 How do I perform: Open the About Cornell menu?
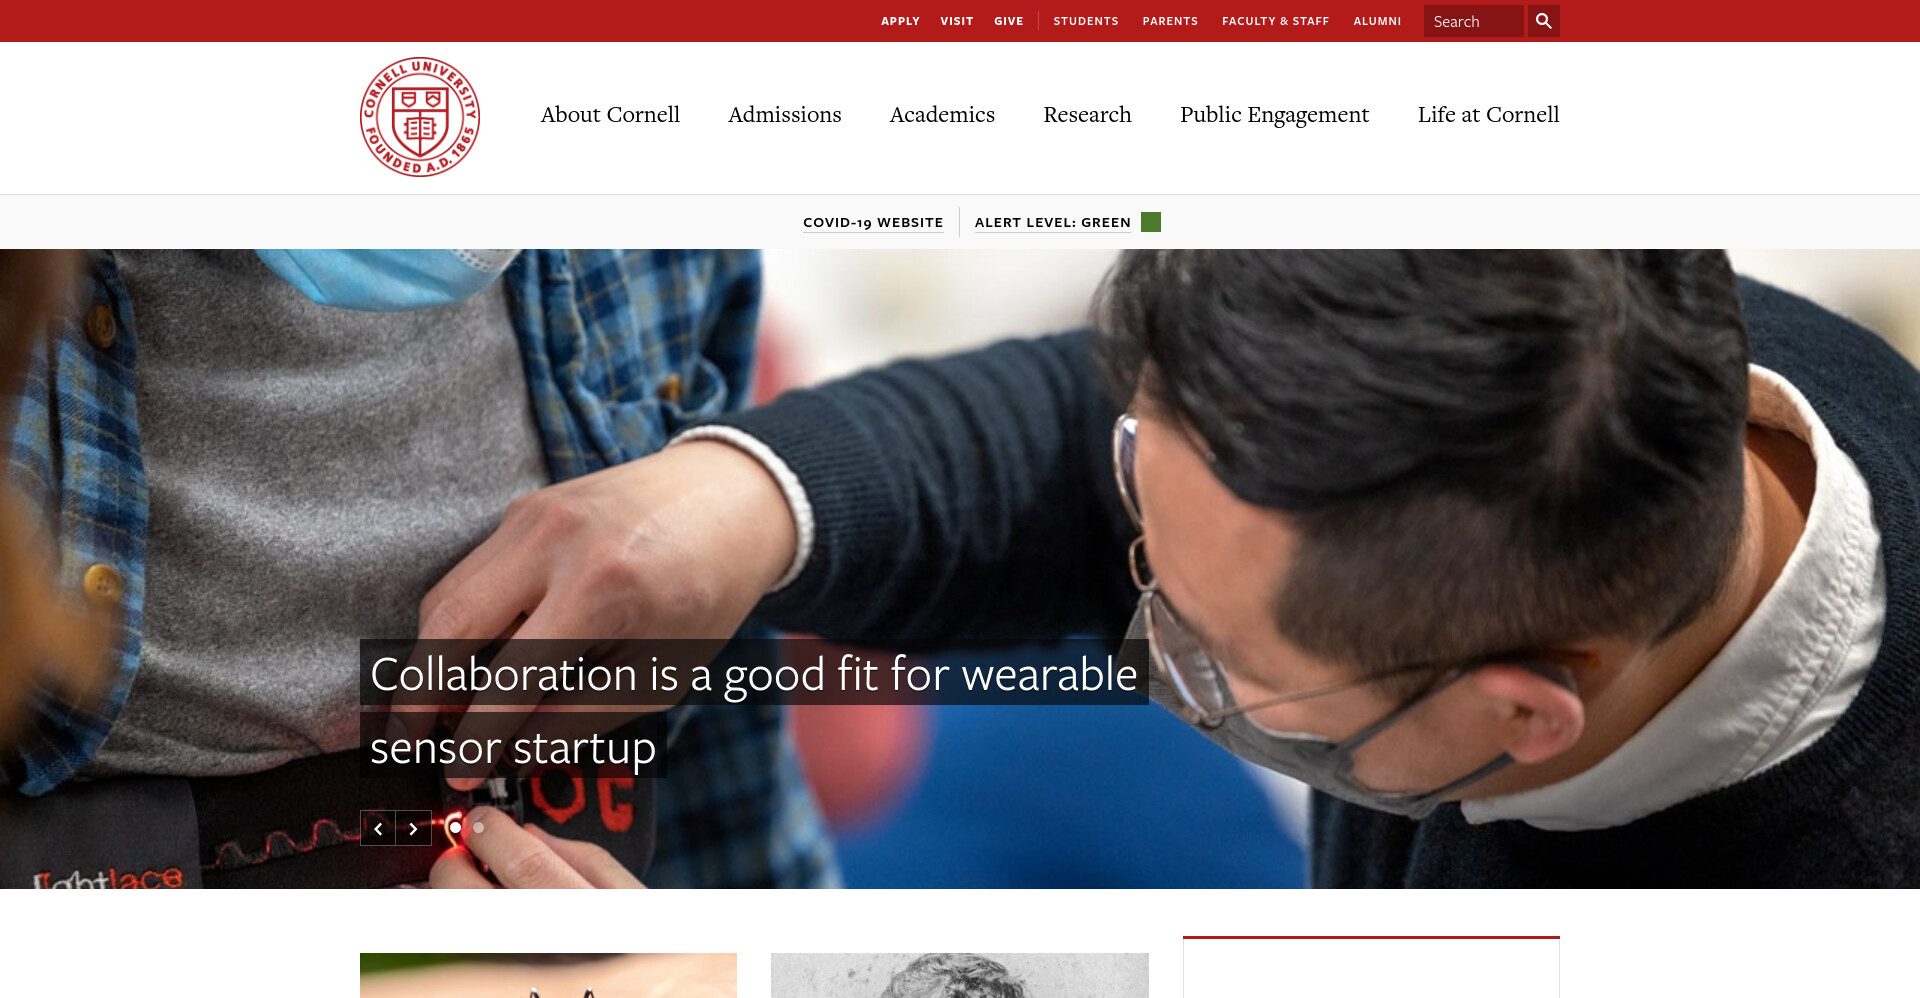click(610, 115)
